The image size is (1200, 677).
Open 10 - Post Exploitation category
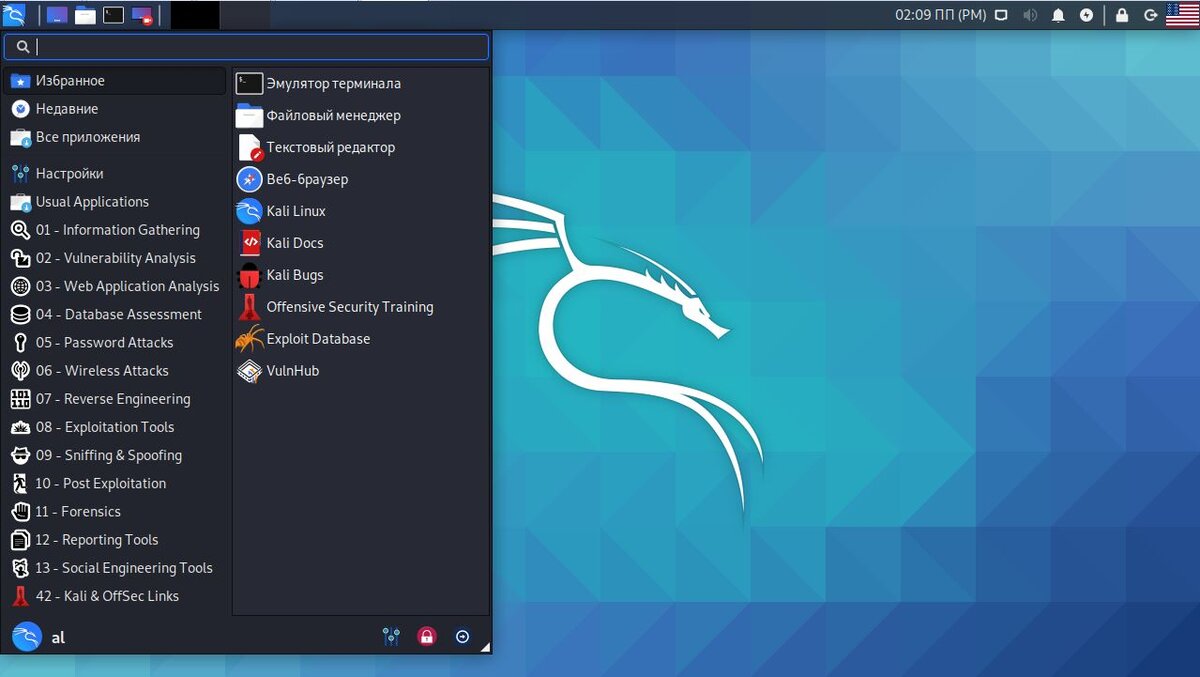[x=116, y=483]
